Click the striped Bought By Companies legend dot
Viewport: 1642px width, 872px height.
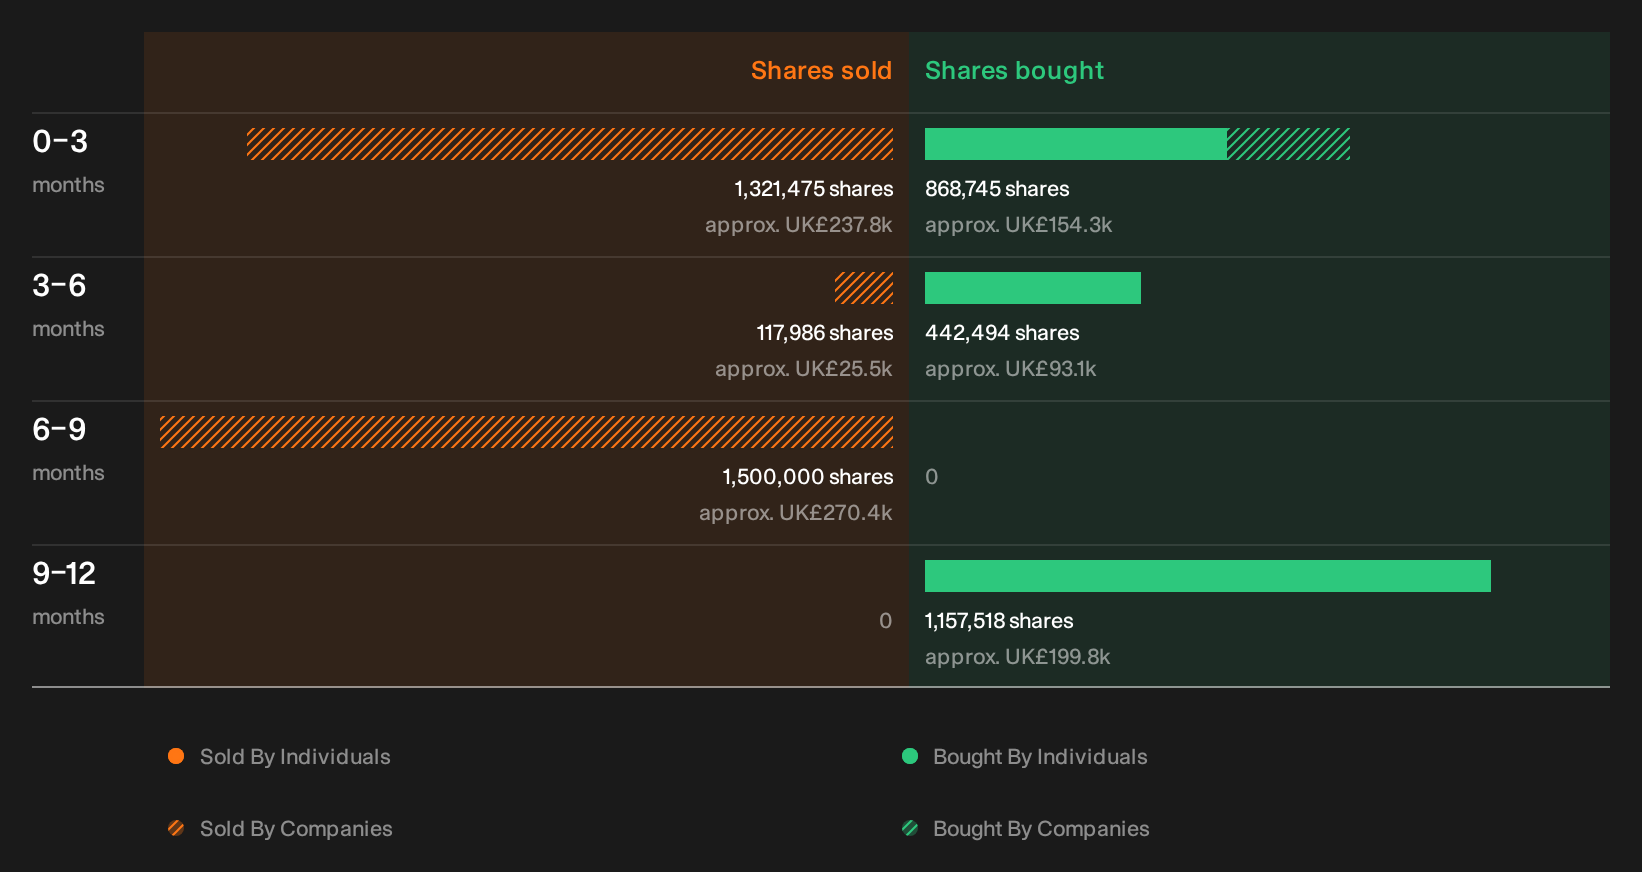click(x=910, y=828)
